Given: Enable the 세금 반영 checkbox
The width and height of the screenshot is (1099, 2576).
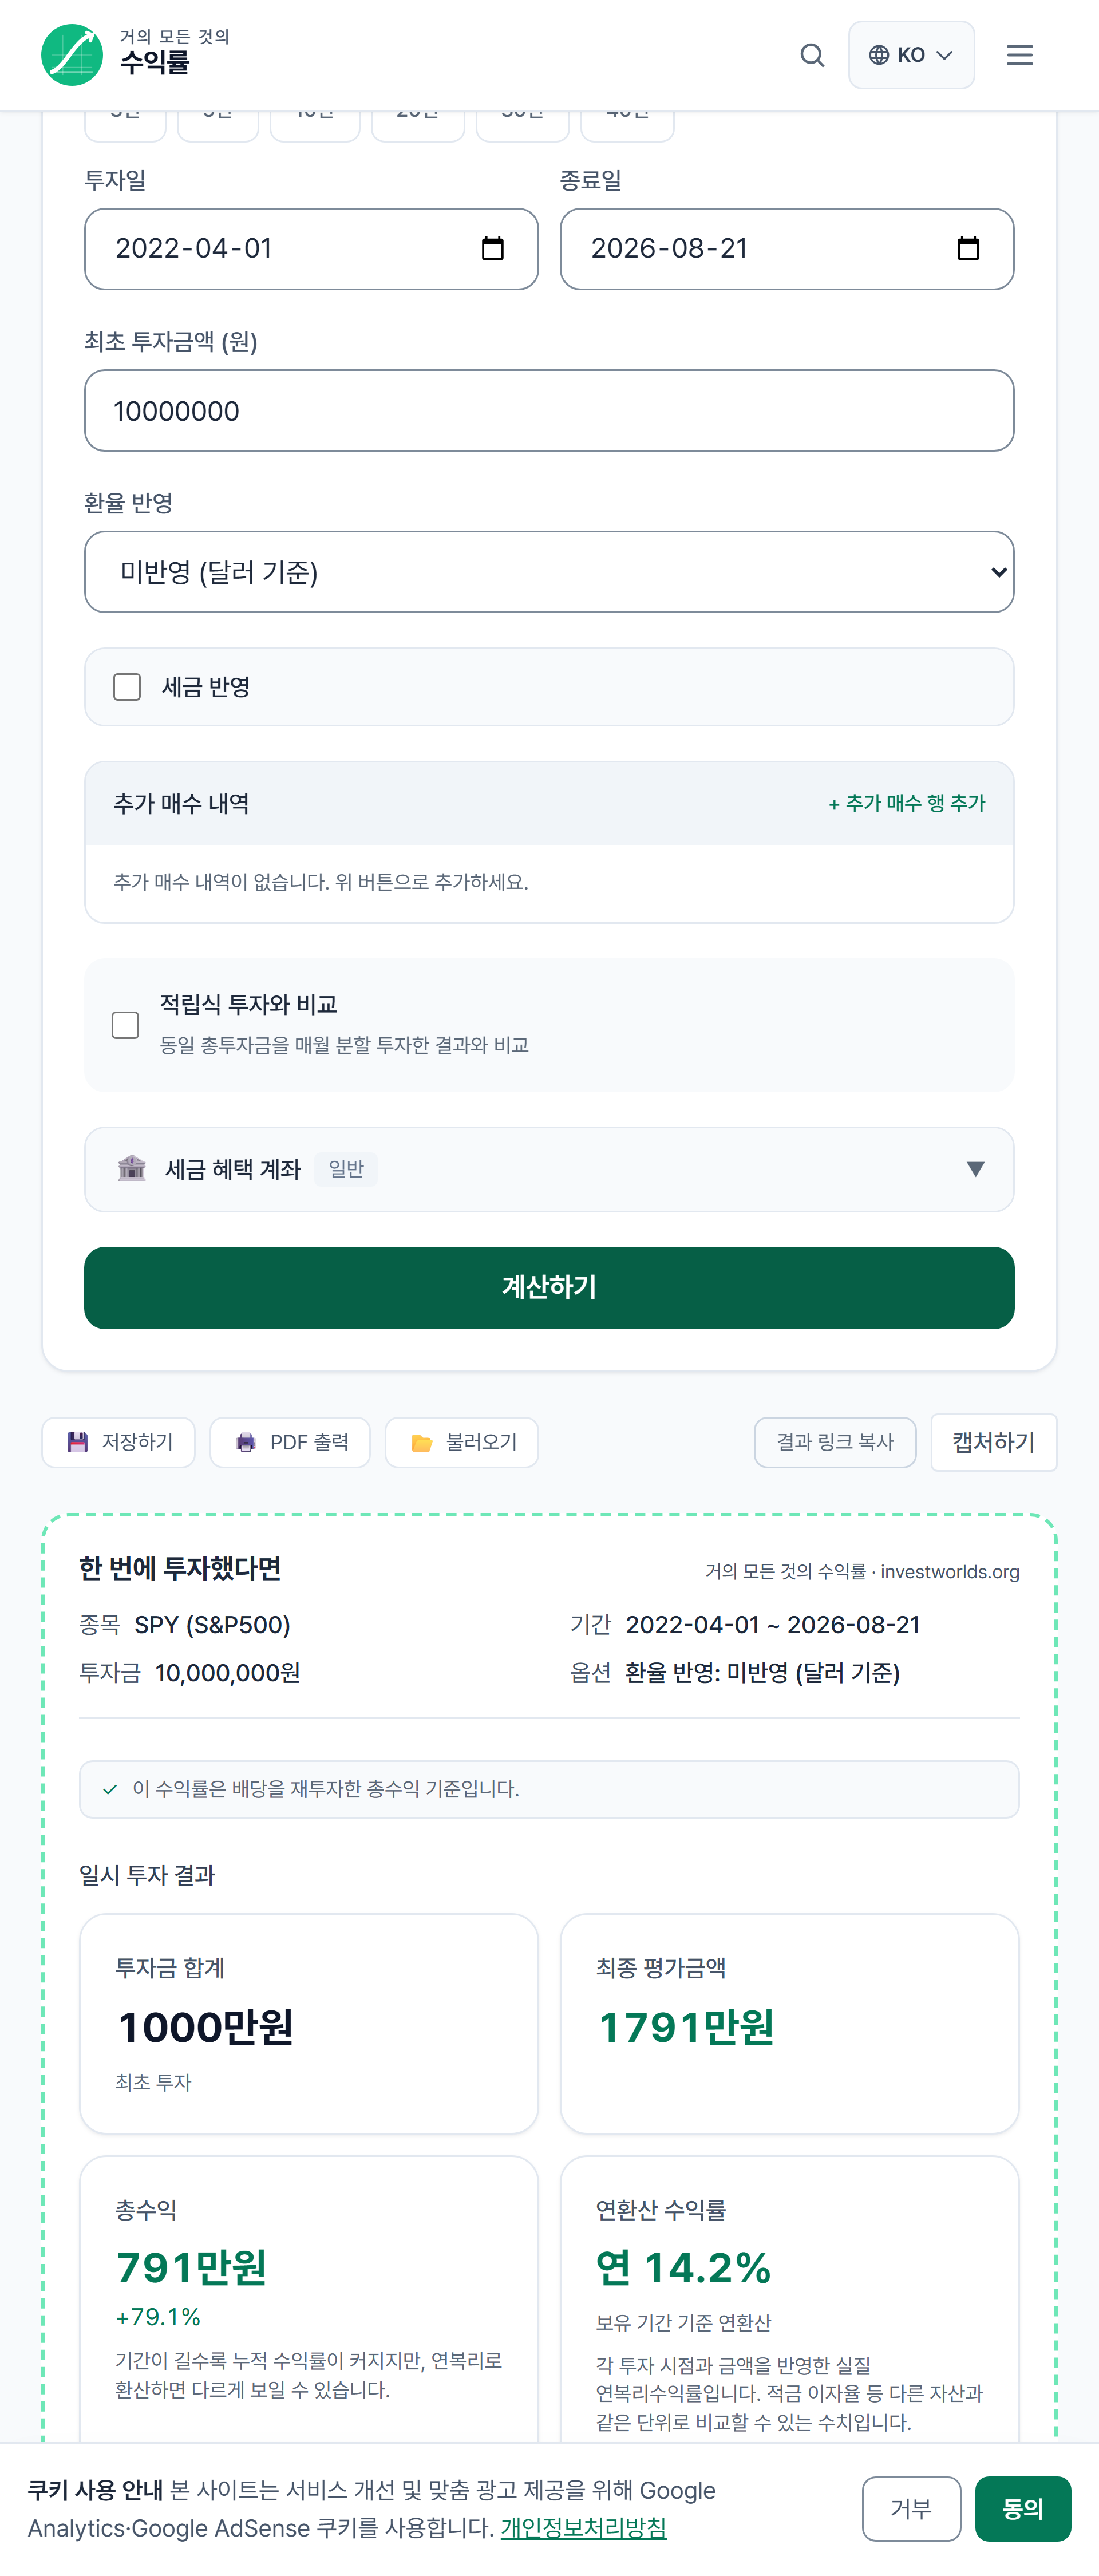Looking at the screenshot, I should 127,687.
